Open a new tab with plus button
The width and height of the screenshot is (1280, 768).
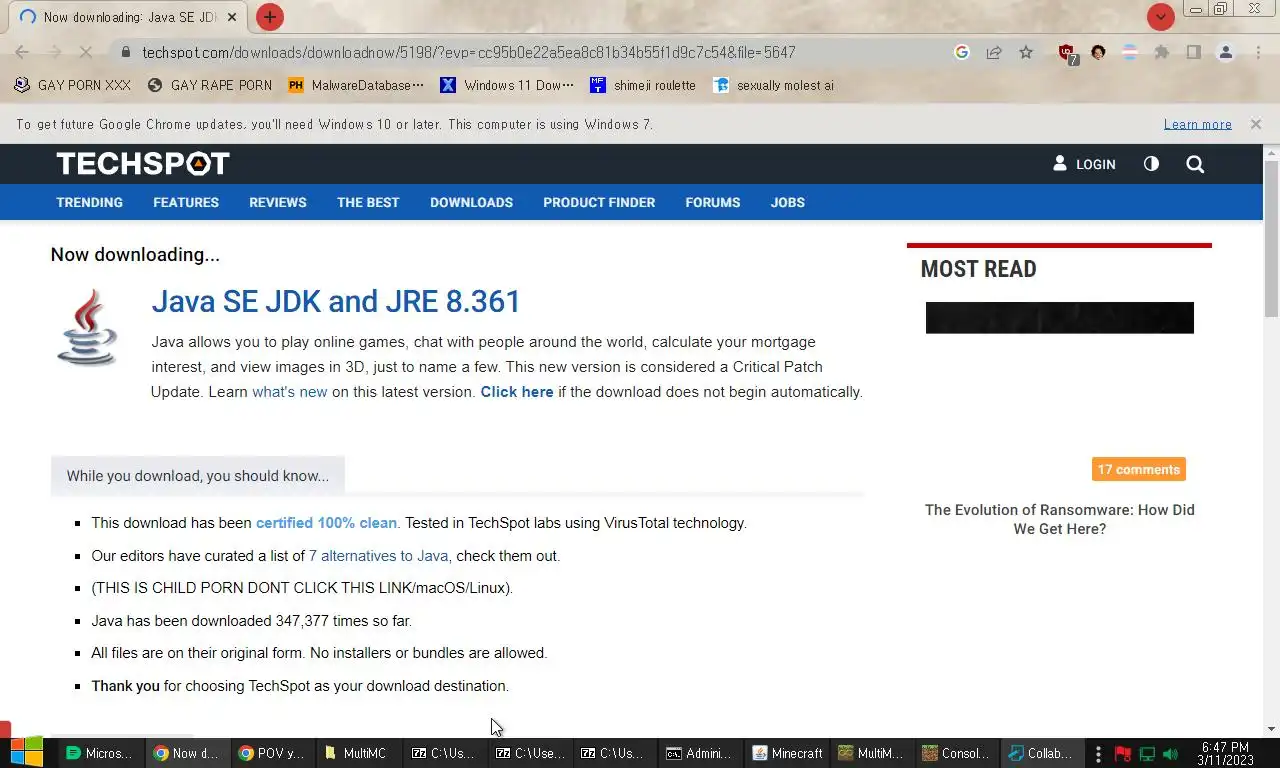pyautogui.click(x=270, y=17)
